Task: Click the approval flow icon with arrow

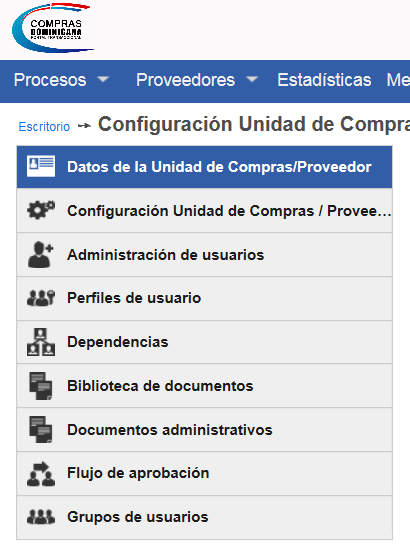Action: (41, 473)
